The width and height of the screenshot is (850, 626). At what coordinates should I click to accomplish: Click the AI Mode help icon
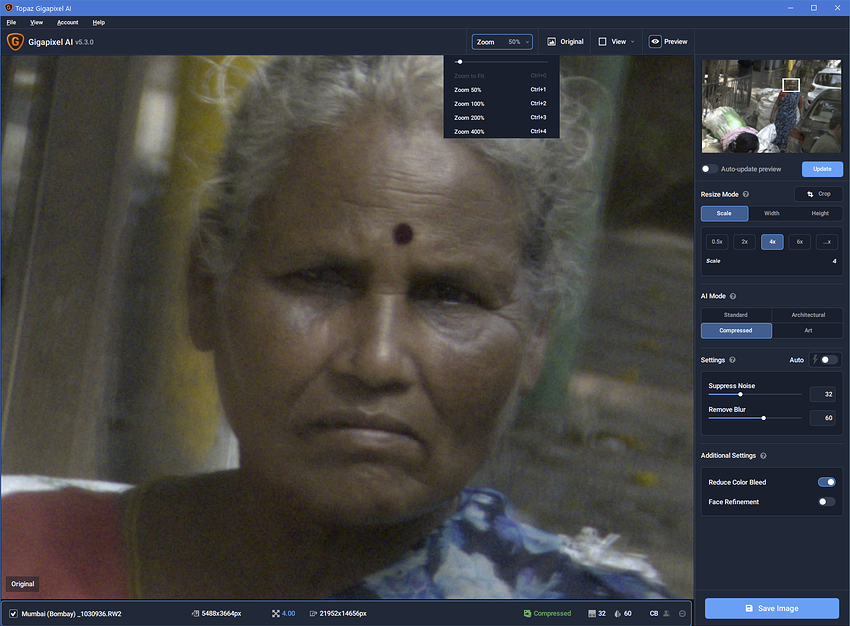[735, 297]
